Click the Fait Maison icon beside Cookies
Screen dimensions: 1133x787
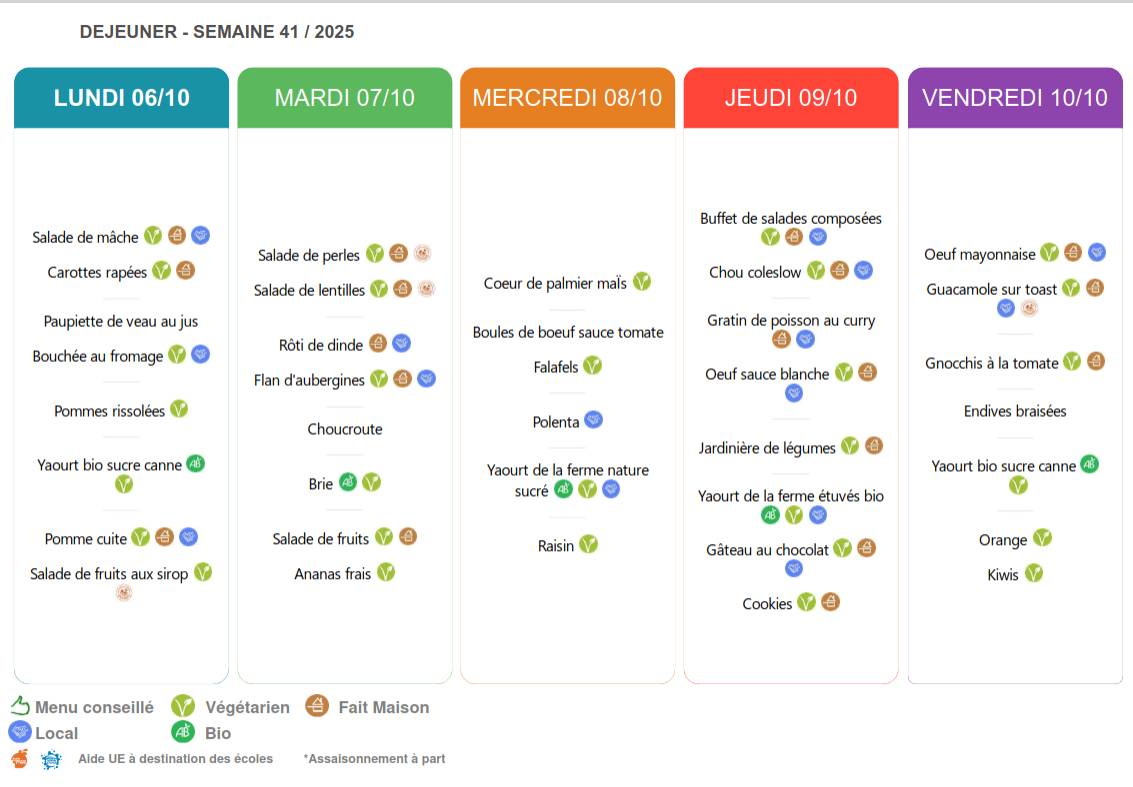(x=830, y=602)
